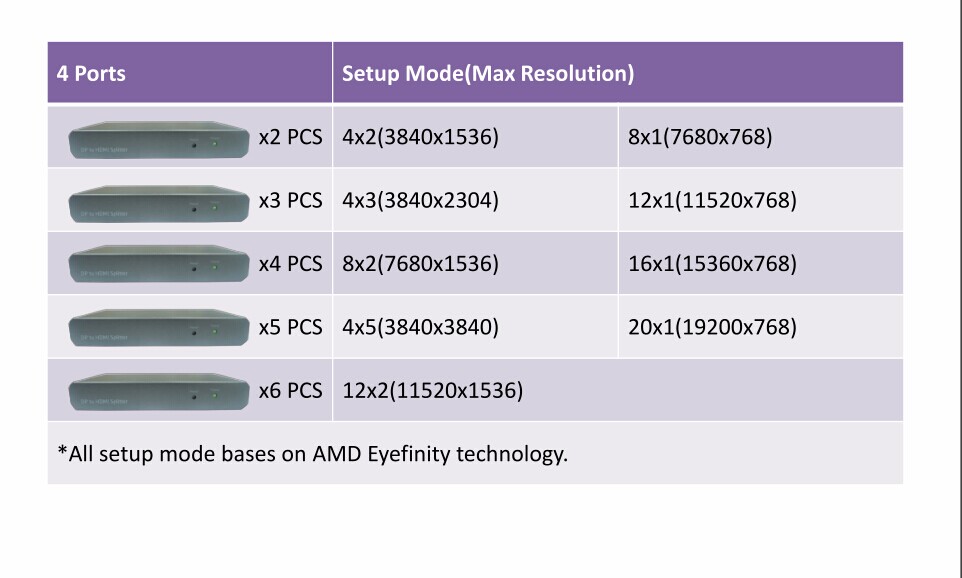
Task: Select the Setup Mode(Max Resolution) header
Action: tap(618, 72)
